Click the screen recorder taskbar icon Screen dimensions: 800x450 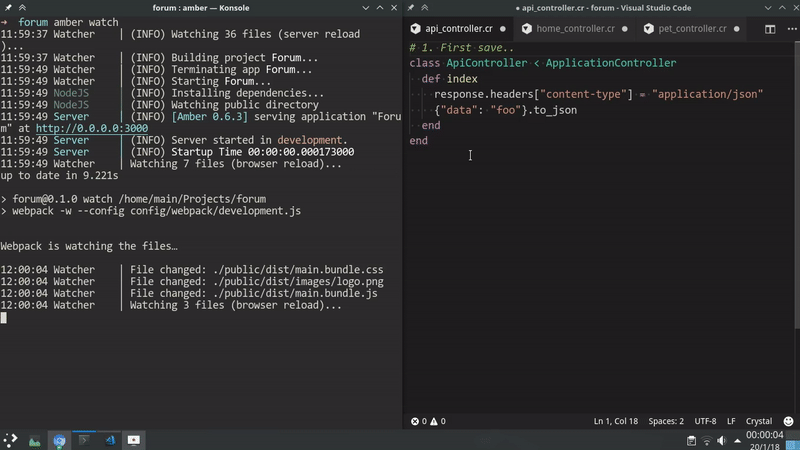[134, 440]
